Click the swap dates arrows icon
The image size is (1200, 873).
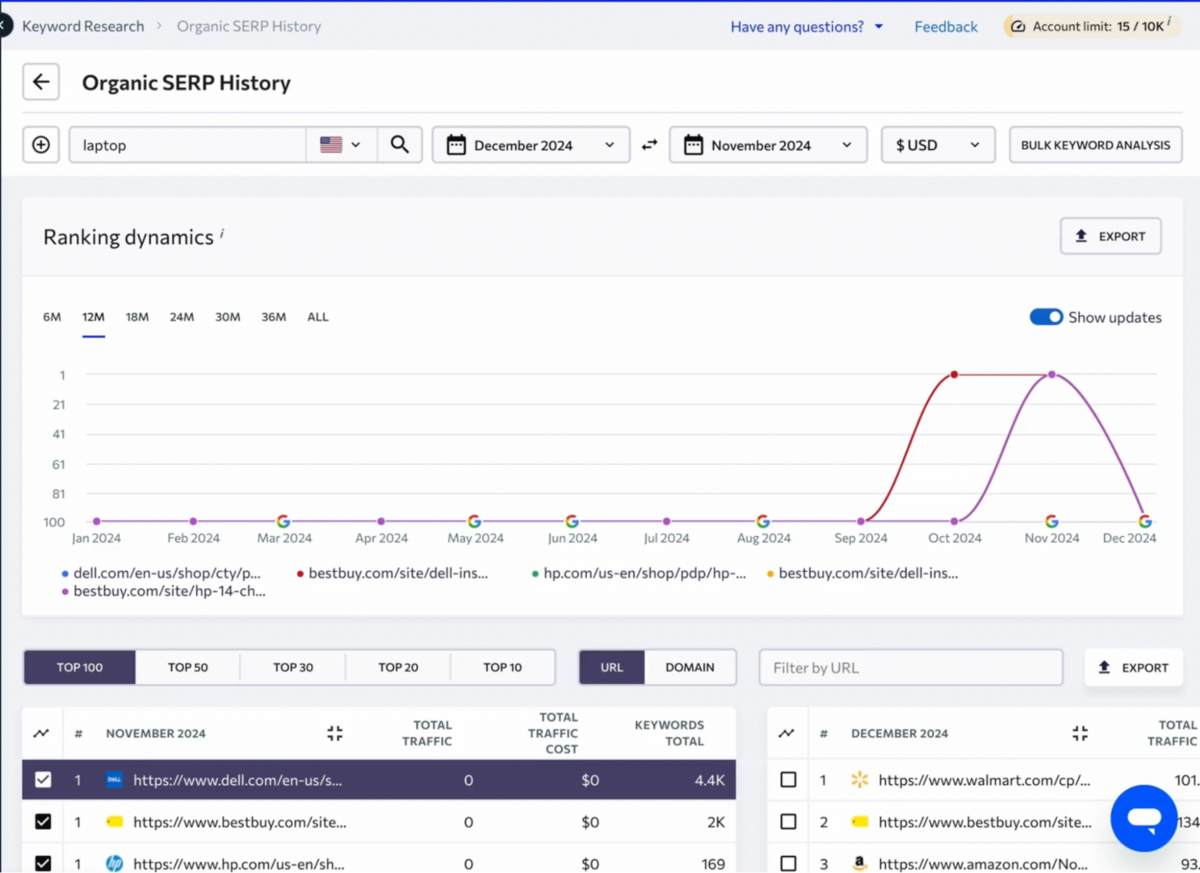coord(650,145)
